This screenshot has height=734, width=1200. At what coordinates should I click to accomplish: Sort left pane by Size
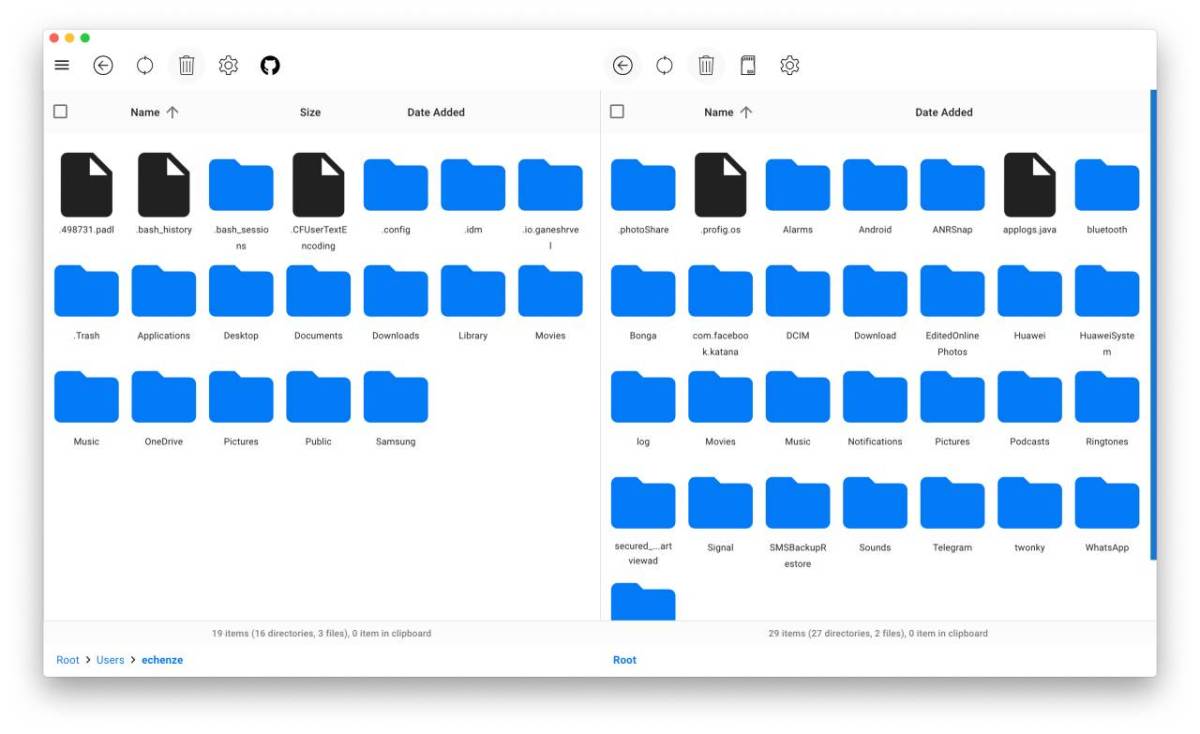tap(310, 112)
